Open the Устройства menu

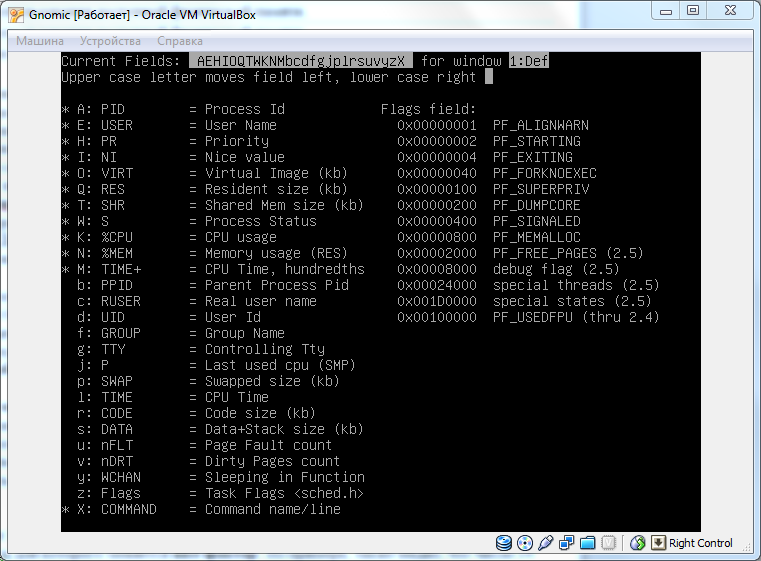point(110,41)
